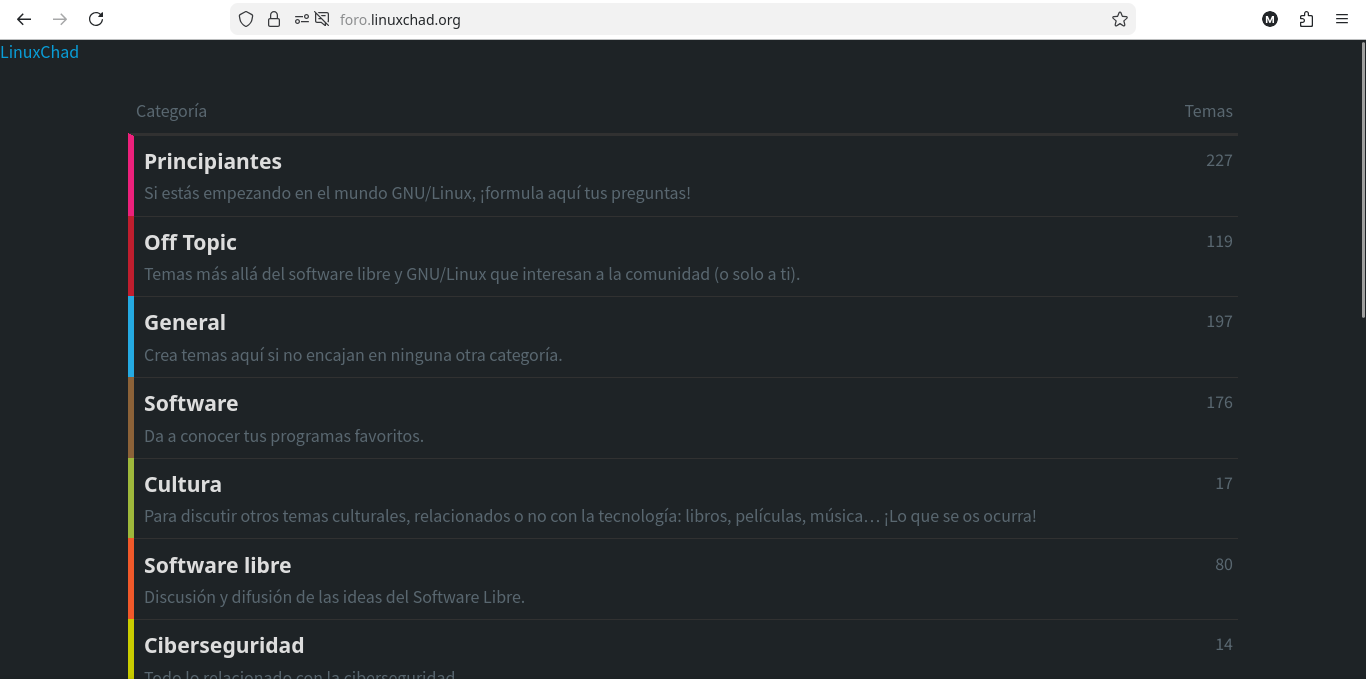Click the browser back arrow
The width and height of the screenshot is (1366, 679).
[24, 19]
